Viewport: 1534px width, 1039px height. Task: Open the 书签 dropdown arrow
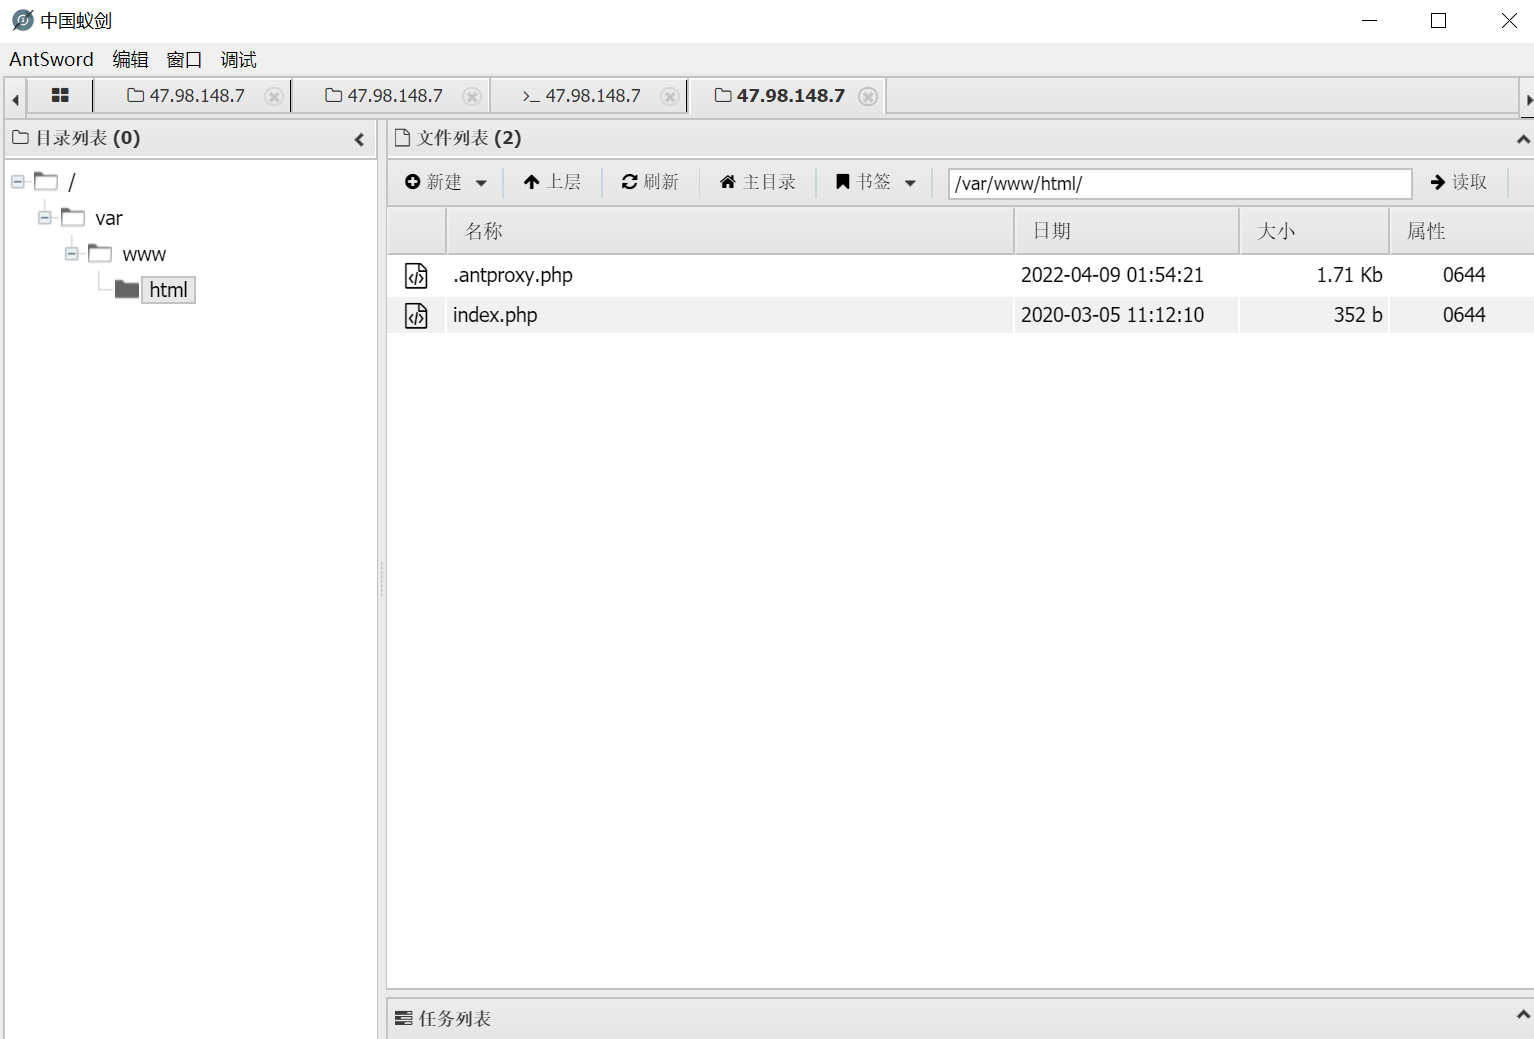910,182
